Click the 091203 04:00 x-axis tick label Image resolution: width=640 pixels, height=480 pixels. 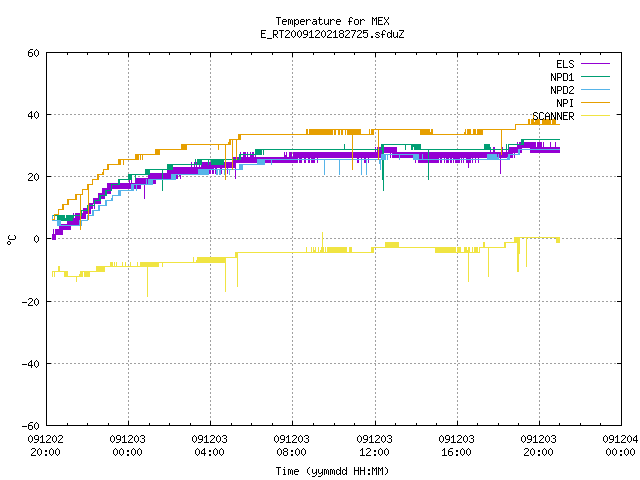tap(209, 446)
